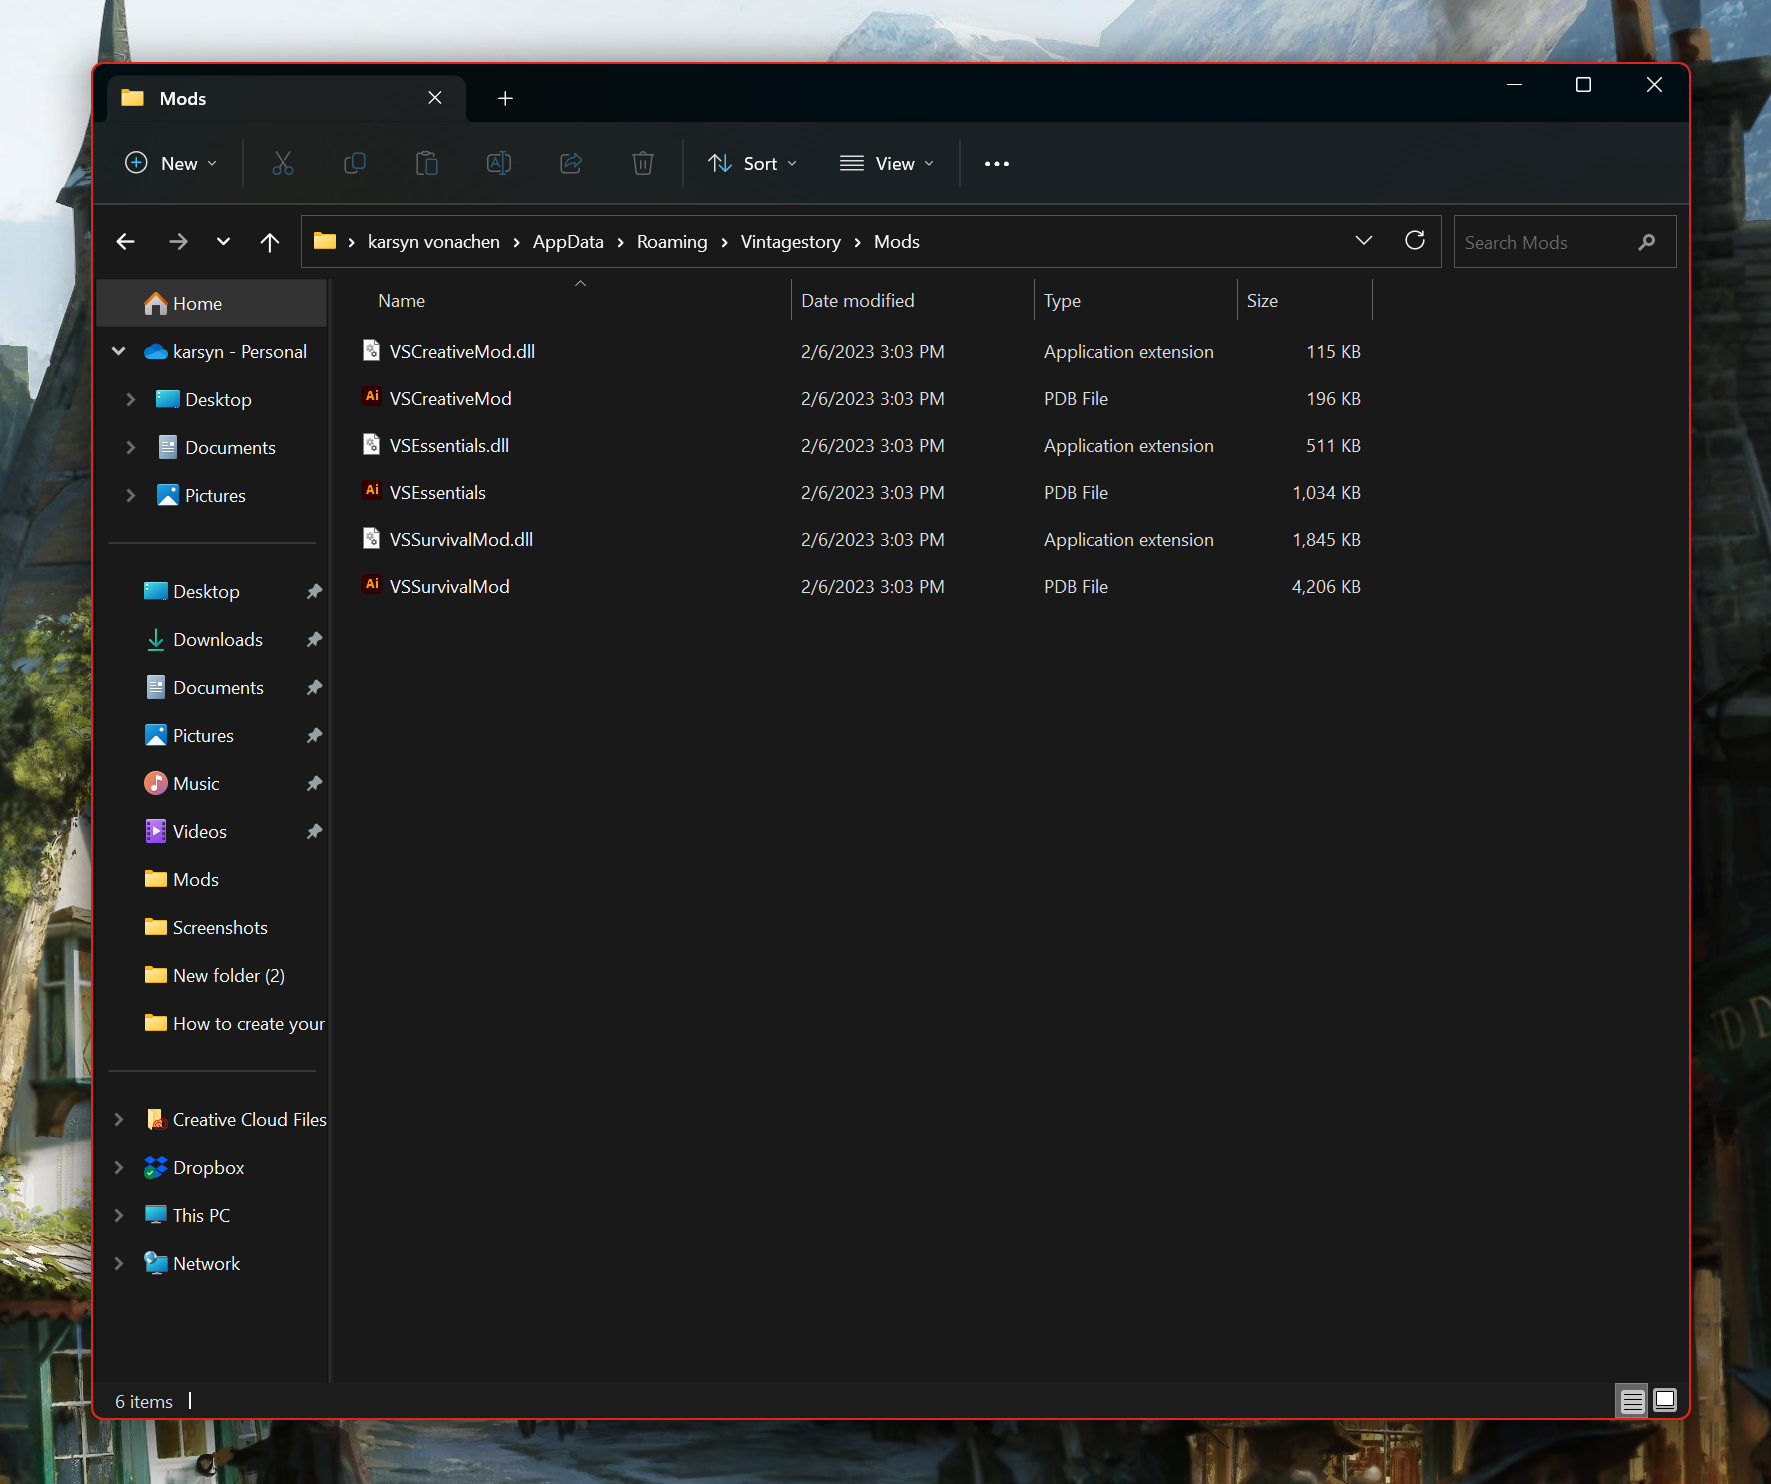This screenshot has width=1771, height=1484.
Task: Click the Cut scissors icon in toolbar
Action: pyautogui.click(x=283, y=163)
